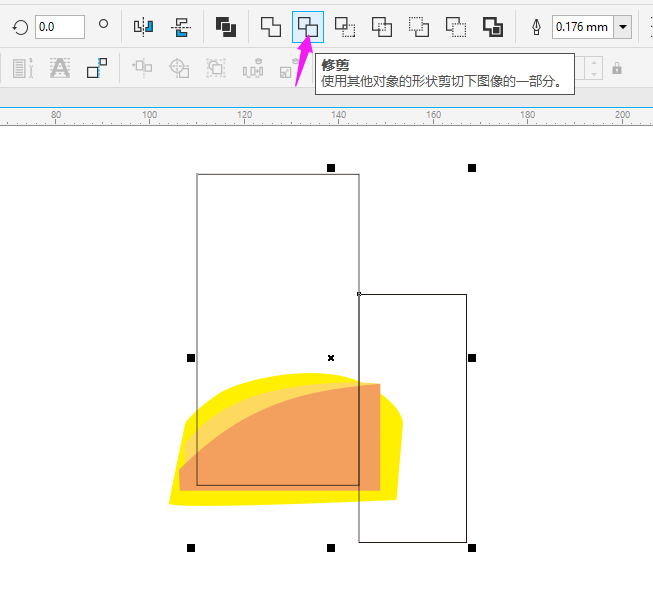Screen dimensions: 653x603
Task: Click the solid black Create Boundary icon
Action: pyautogui.click(x=493, y=27)
